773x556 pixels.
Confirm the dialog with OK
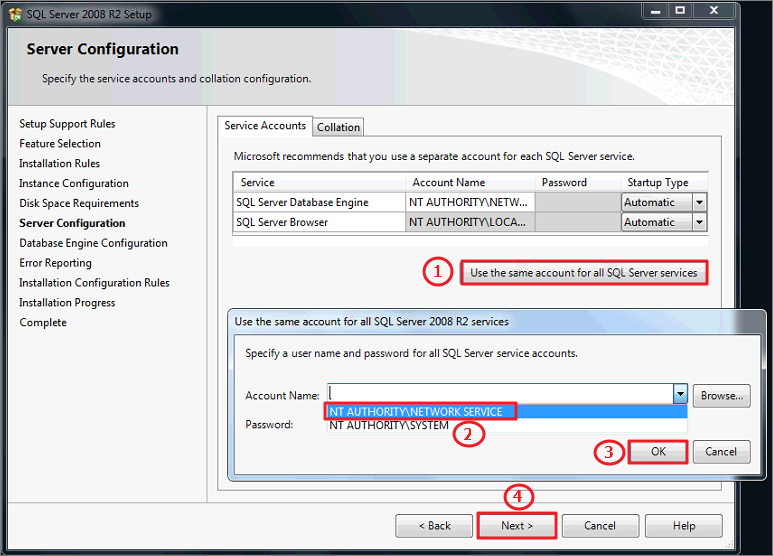658,452
